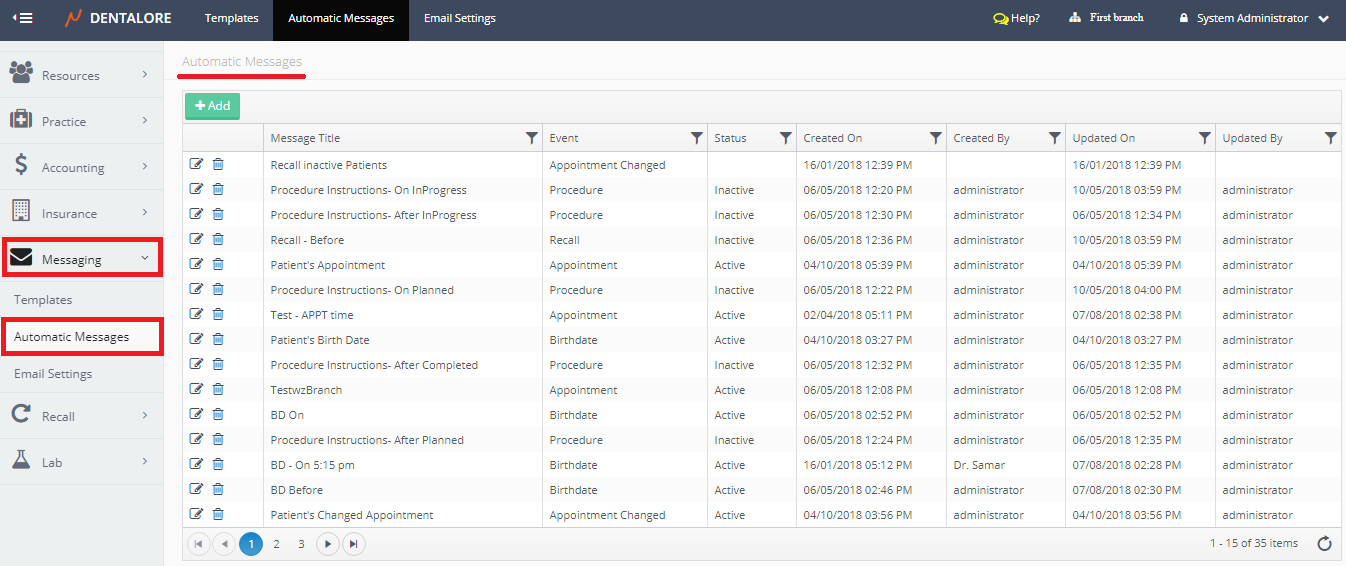Open filter icon for Created By column
Viewport: 1346px width, 566px height.
coord(1054,138)
